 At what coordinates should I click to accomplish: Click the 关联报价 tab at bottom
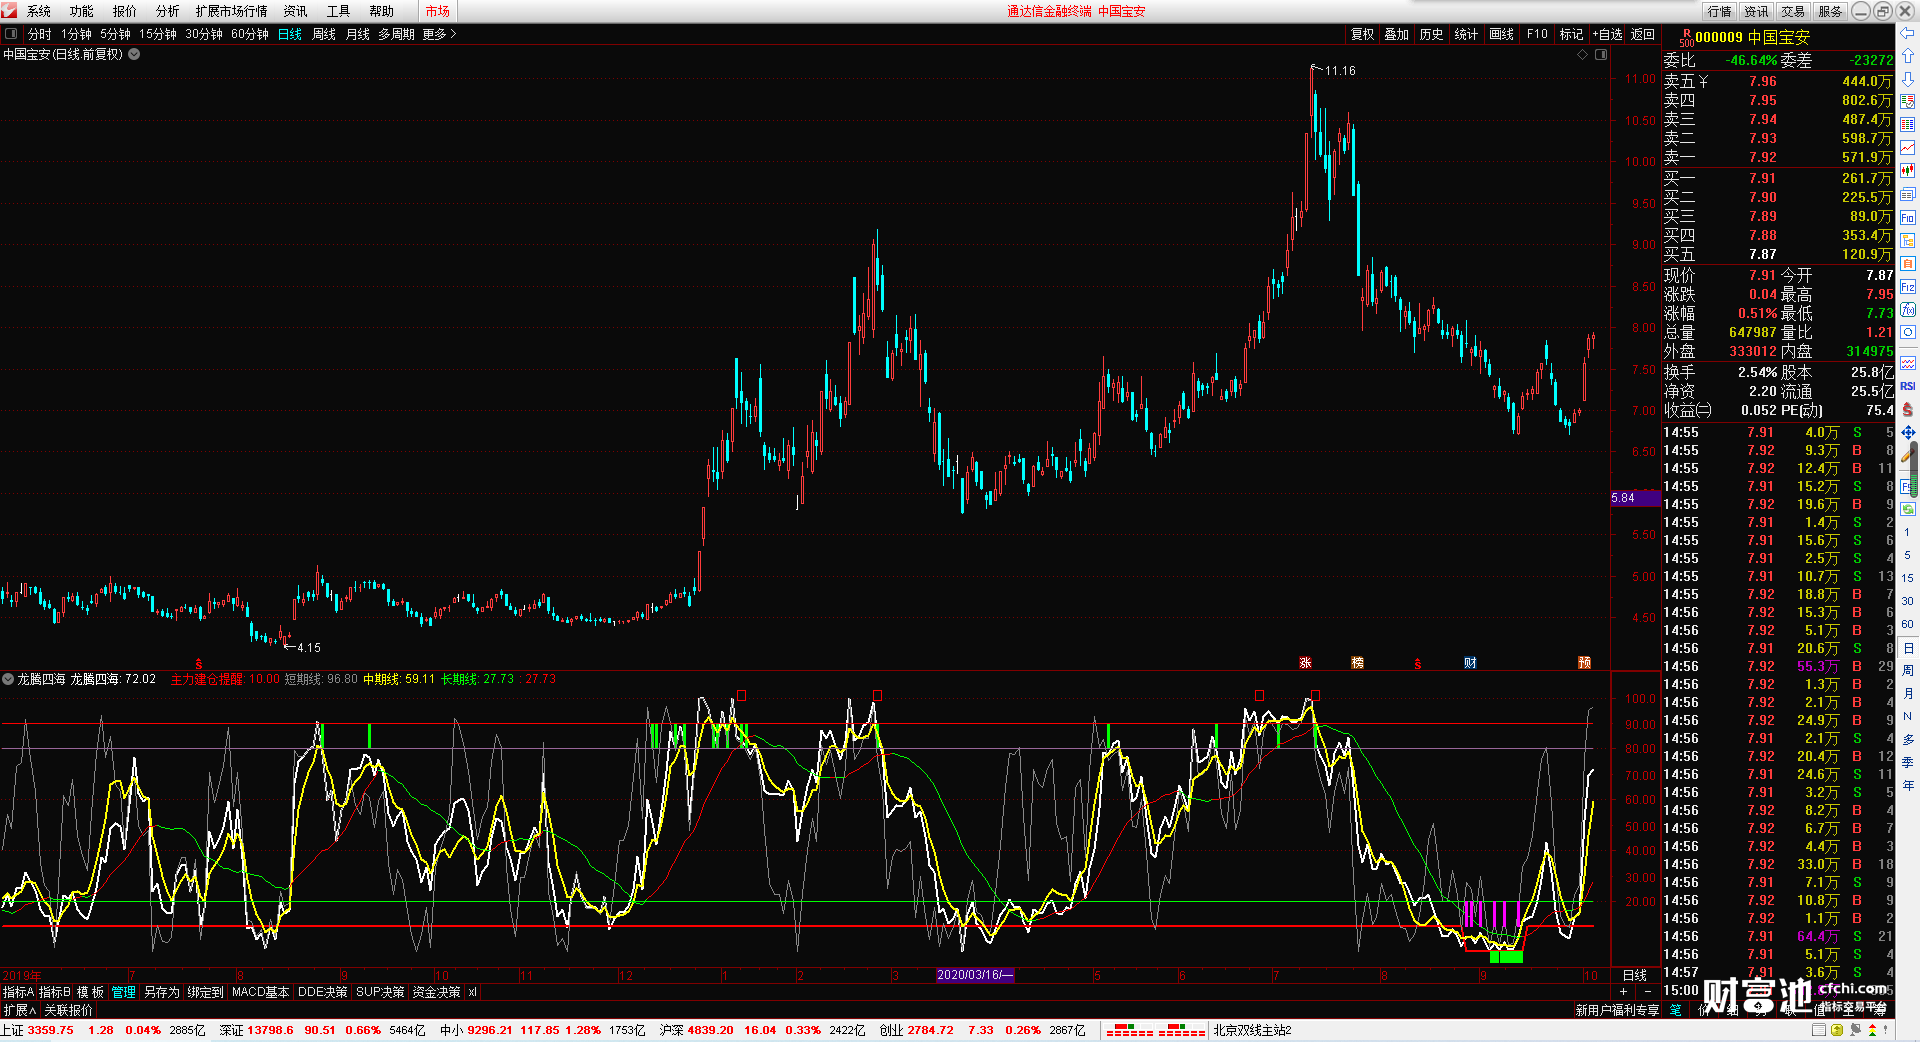point(68,1010)
